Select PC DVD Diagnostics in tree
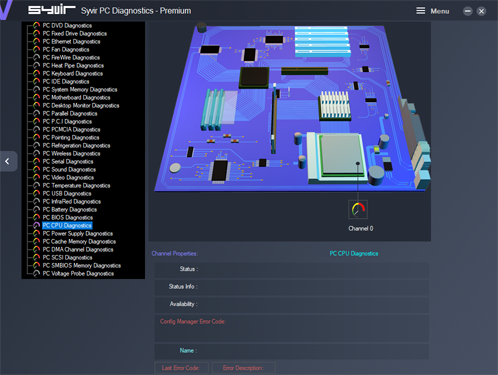Viewport: 498px width, 375px height. click(67, 25)
